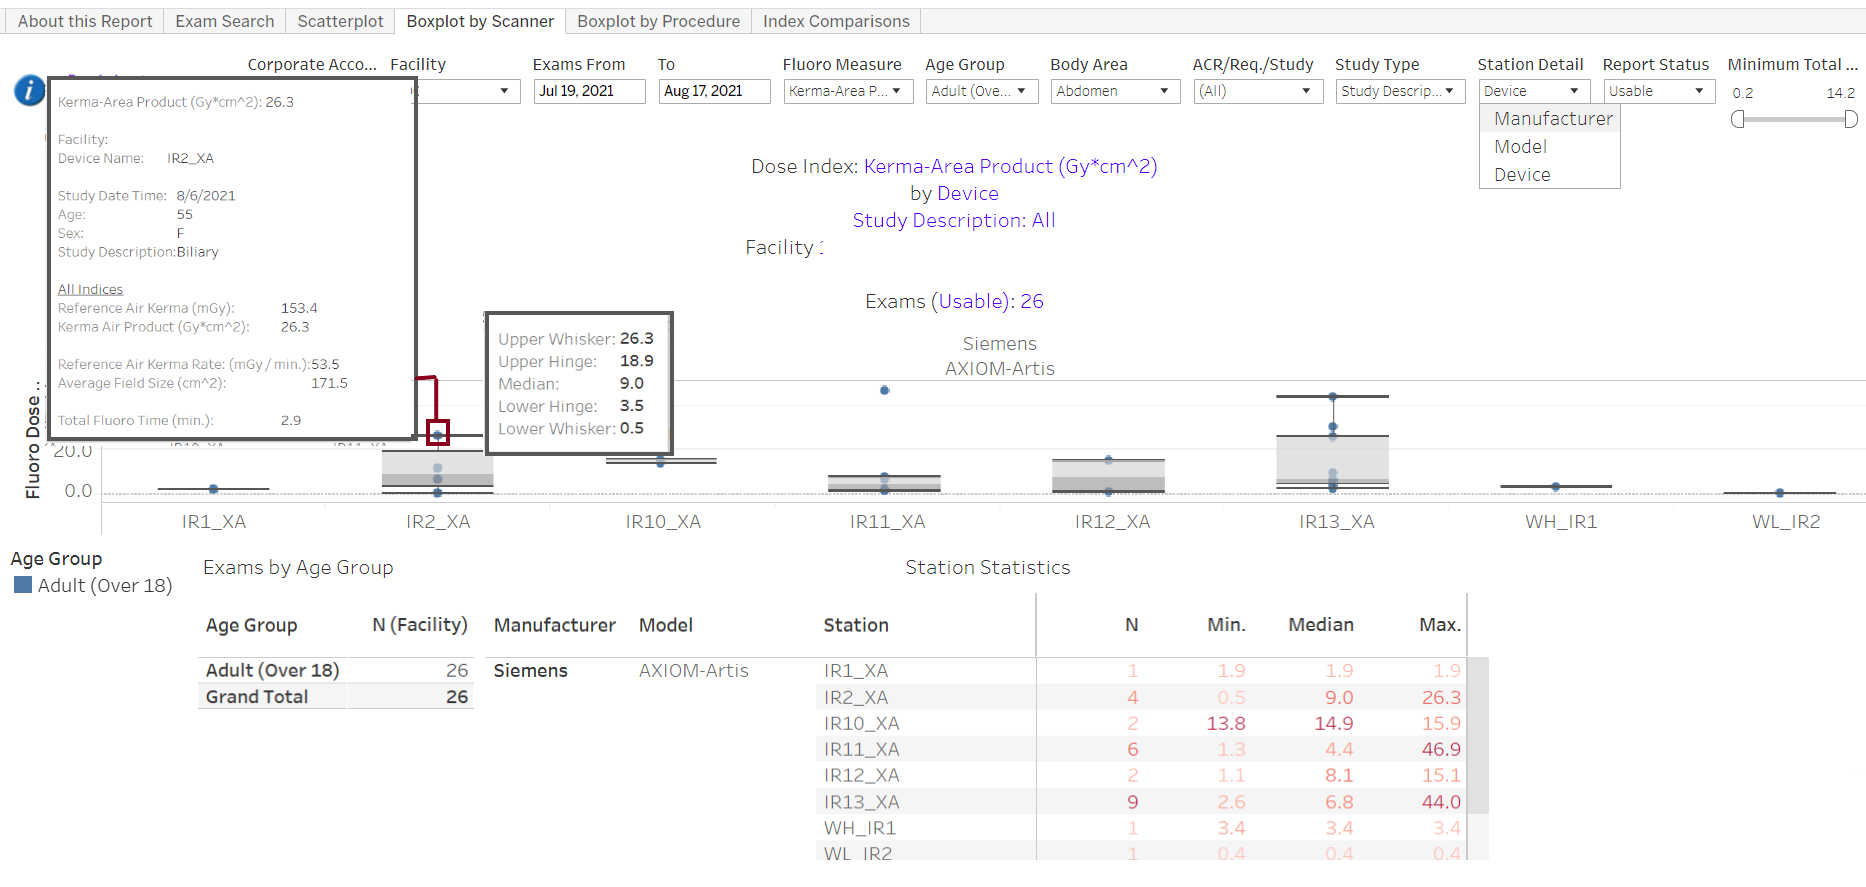
Task: Click the blue info icon
Action: (27, 89)
